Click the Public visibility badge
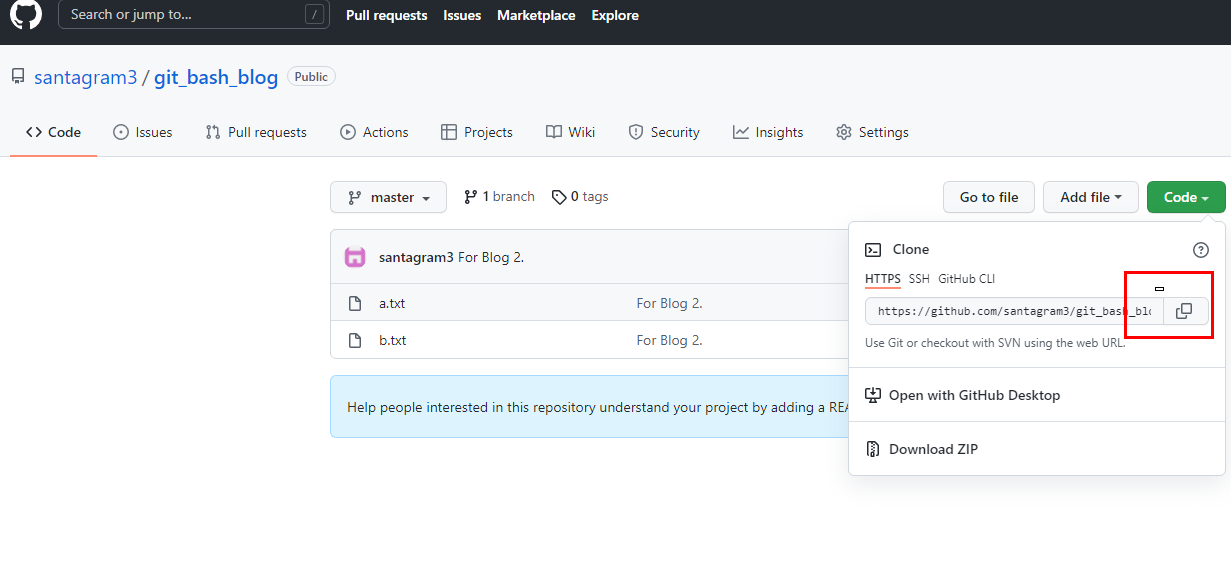 pos(311,76)
